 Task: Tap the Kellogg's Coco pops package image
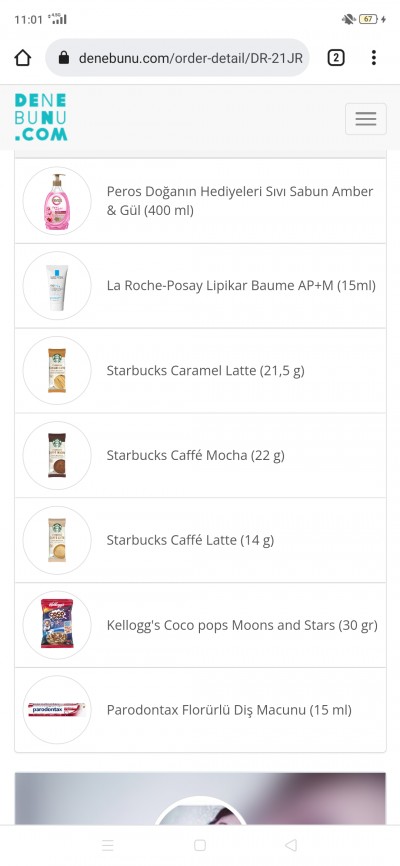[x=57, y=625]
